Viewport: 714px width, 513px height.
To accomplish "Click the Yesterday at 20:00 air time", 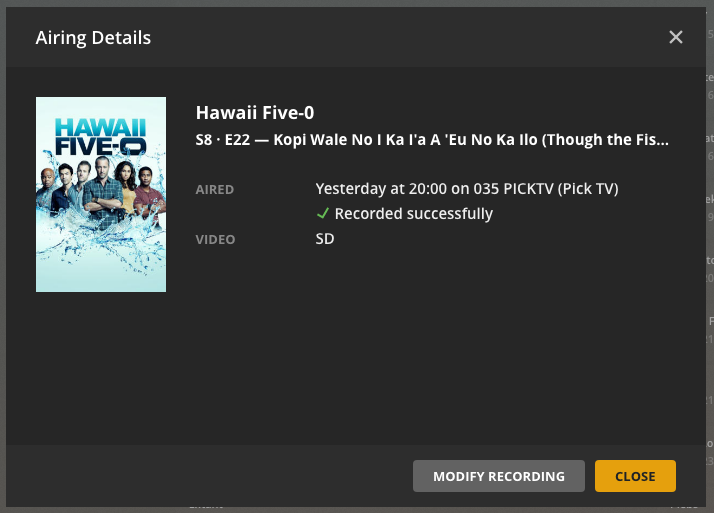I will 378,188.
